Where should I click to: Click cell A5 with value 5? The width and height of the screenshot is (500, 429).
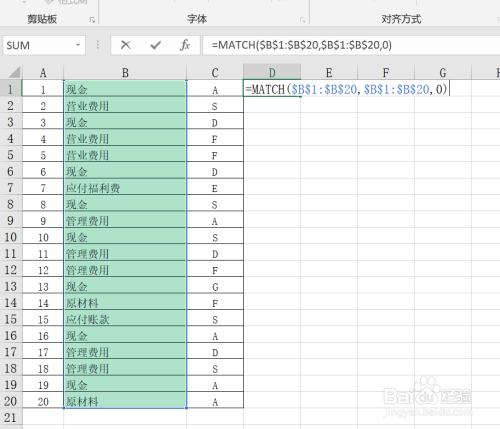point(43,155)
